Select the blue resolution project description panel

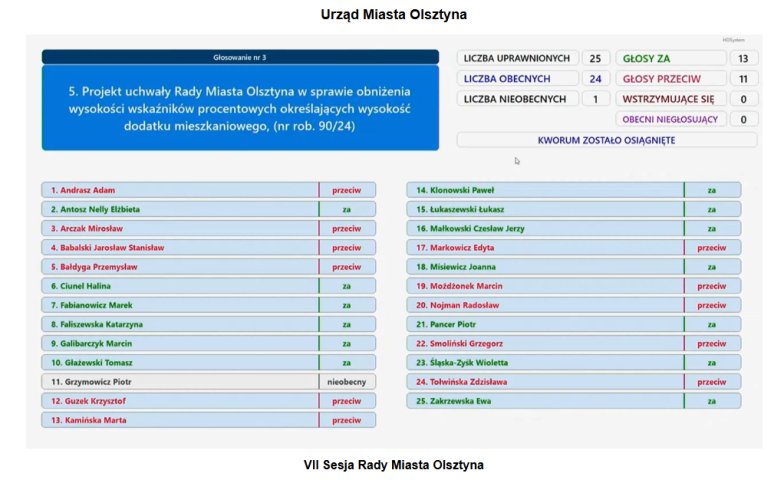240,108
